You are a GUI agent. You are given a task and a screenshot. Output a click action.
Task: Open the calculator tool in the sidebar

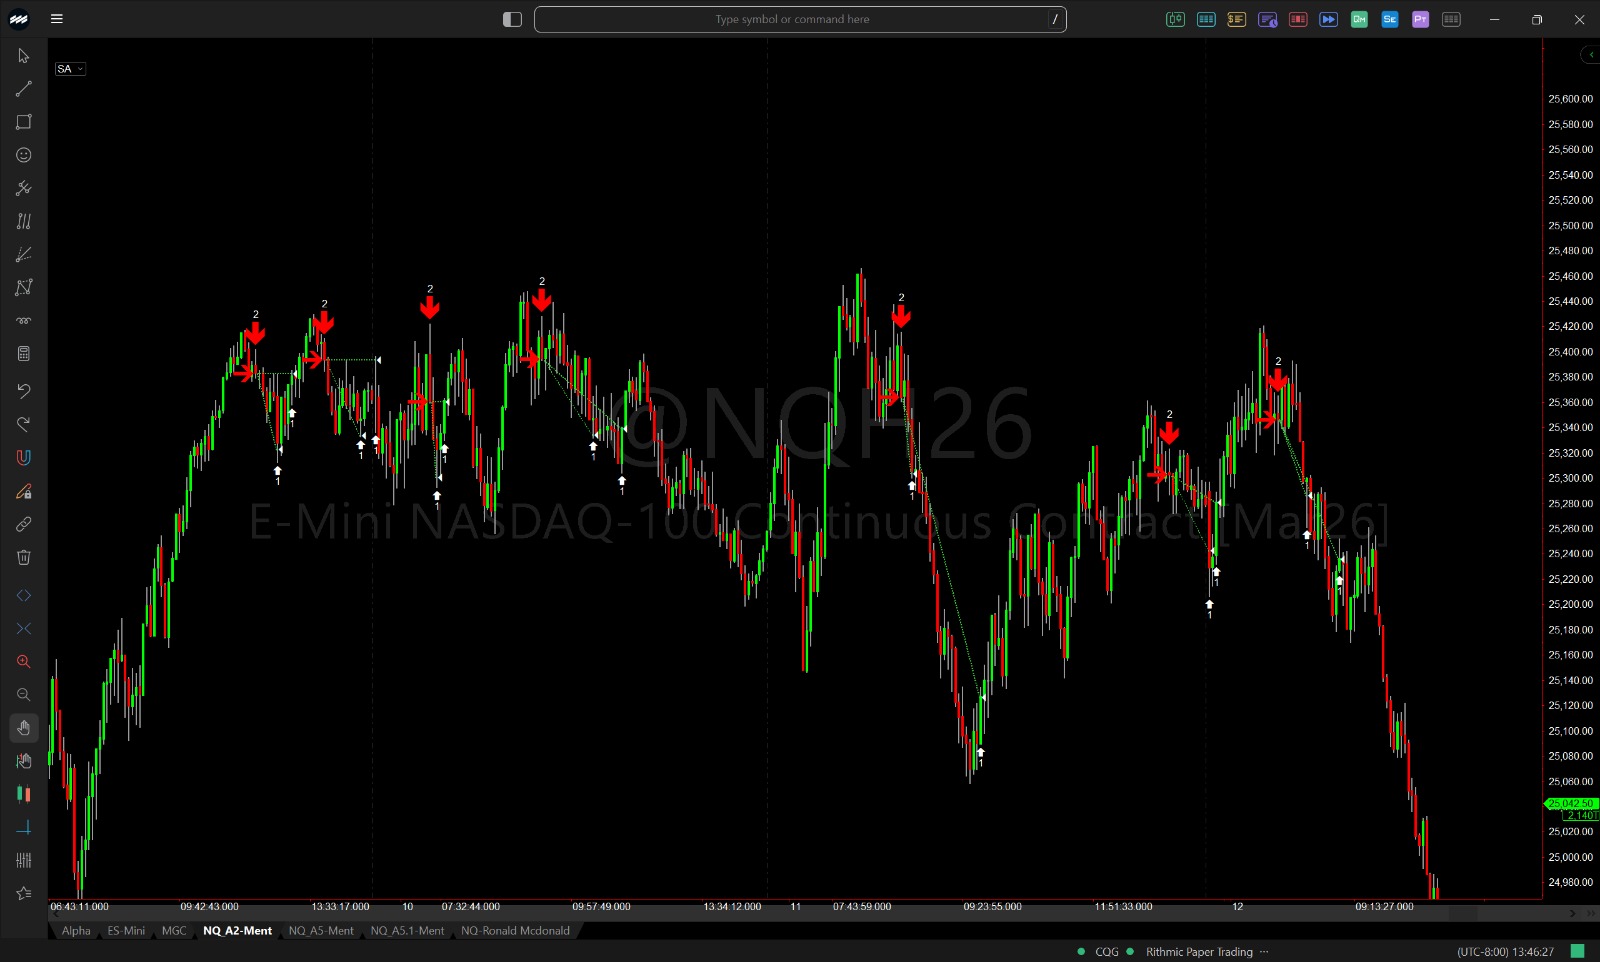(24, 354)
